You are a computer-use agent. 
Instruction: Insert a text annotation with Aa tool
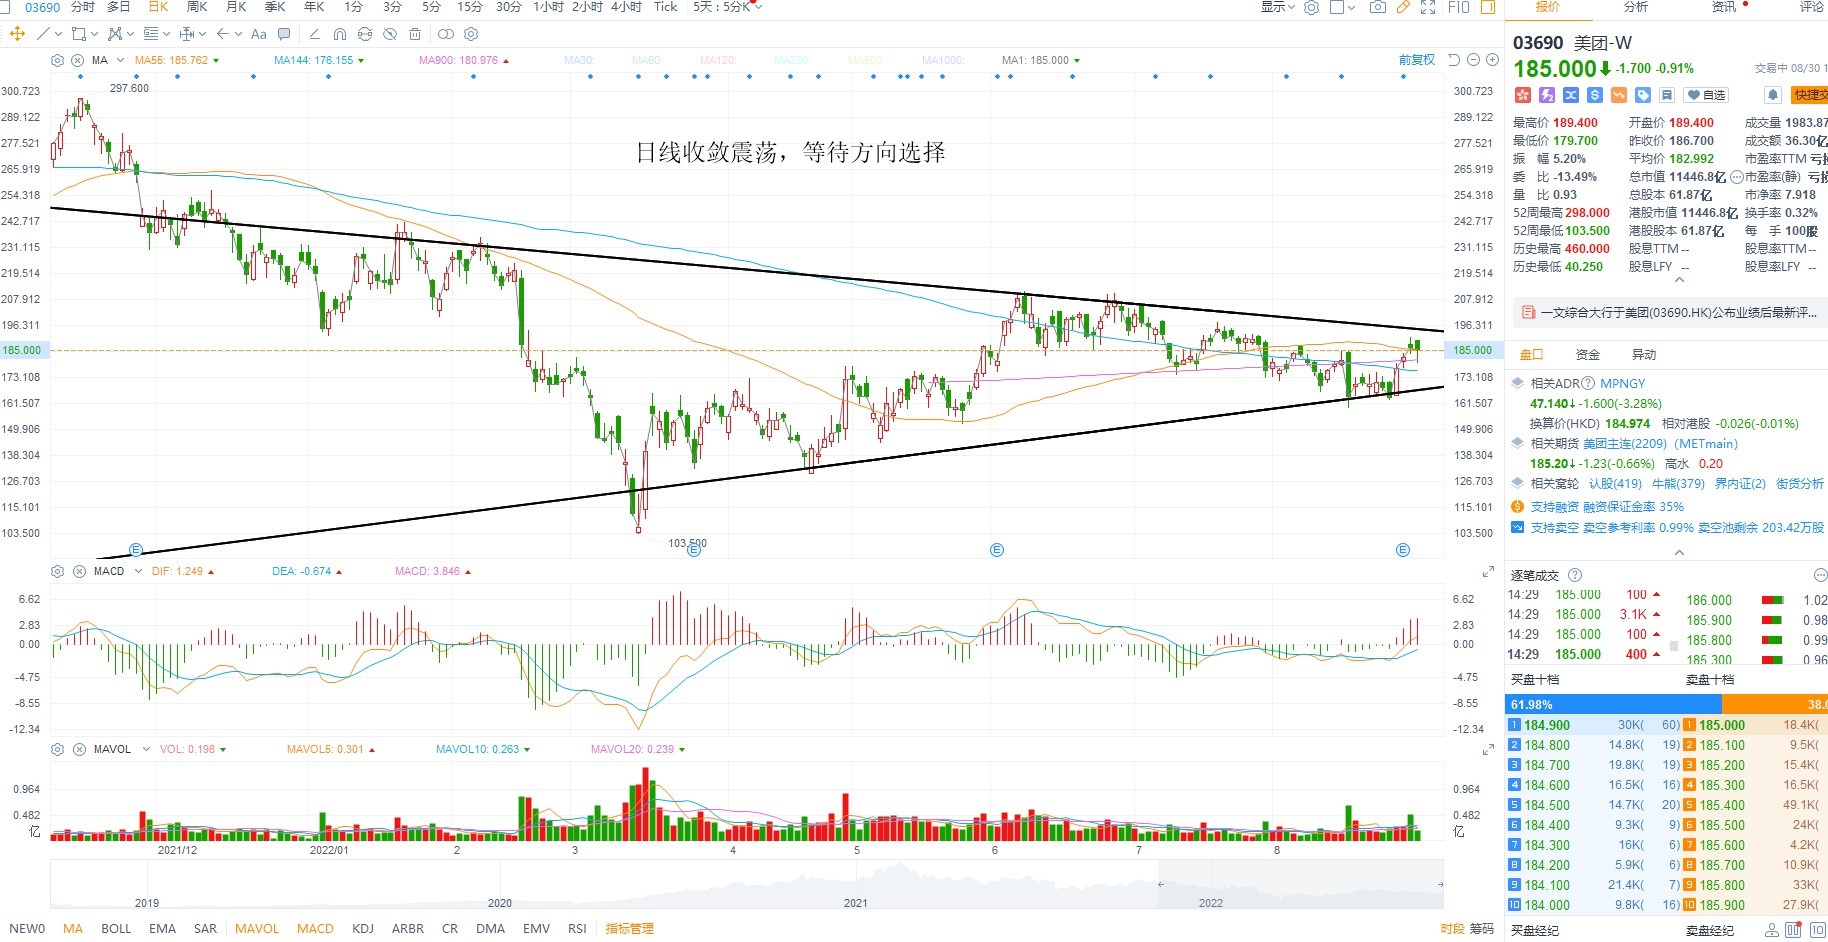[259, 34]
